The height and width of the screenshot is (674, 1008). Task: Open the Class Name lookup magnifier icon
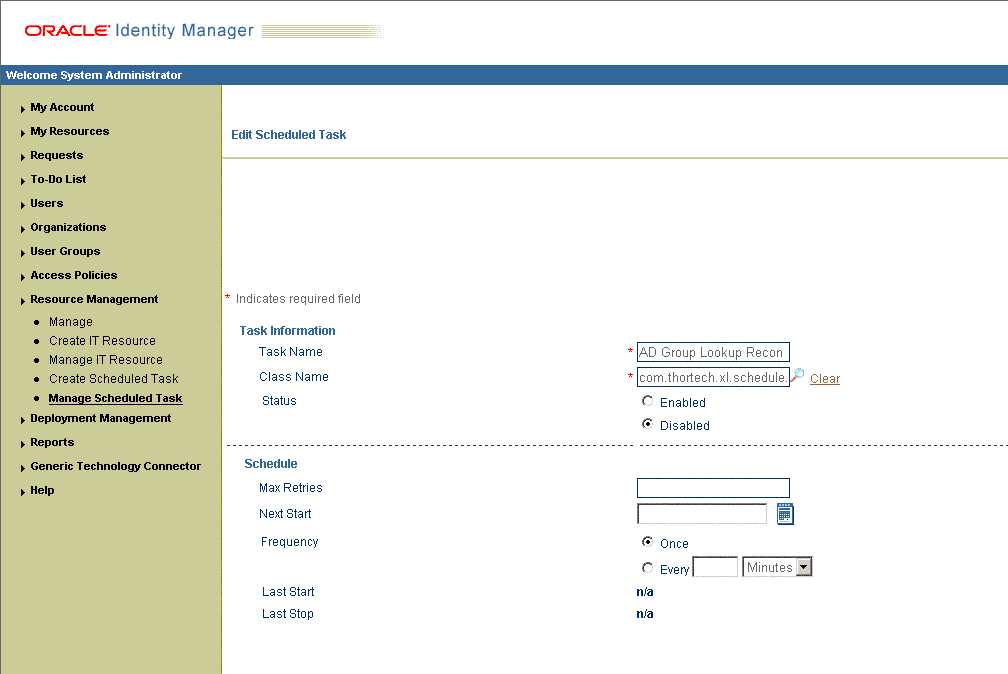[x=797, y=376]
